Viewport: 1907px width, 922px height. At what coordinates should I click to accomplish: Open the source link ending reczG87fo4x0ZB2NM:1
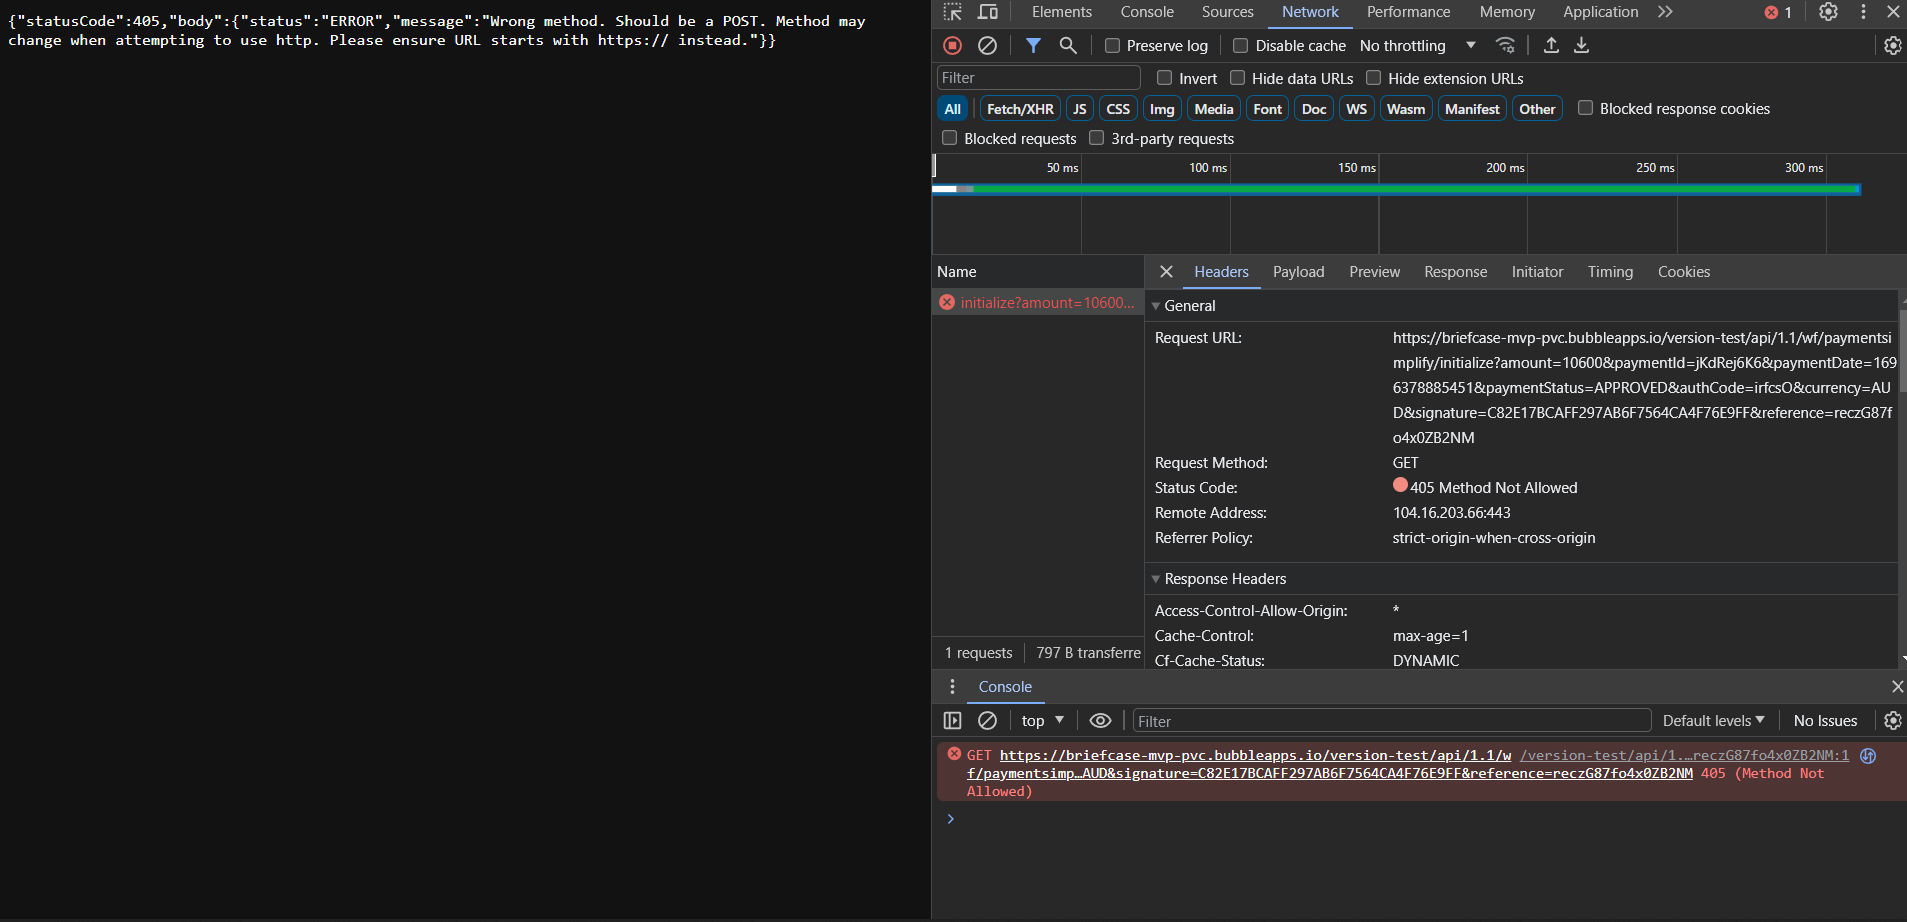coord(1684,756)
